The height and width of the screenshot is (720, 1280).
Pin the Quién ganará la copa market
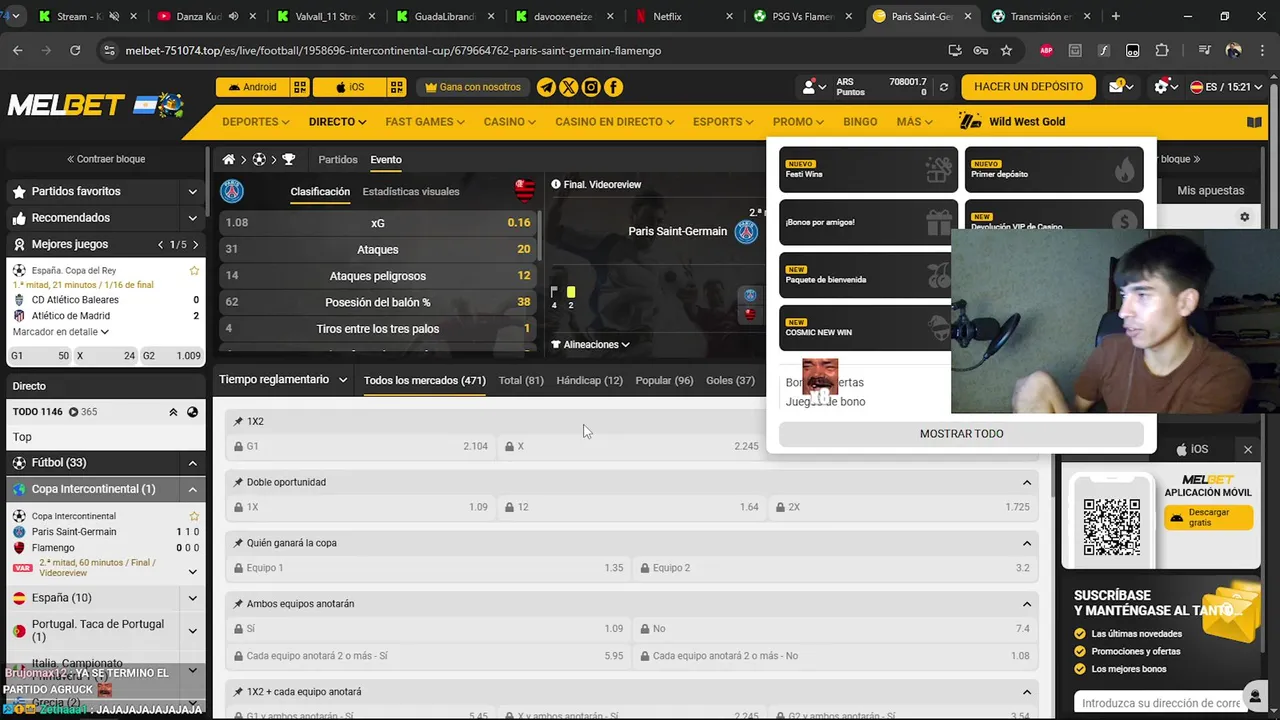pos(238,543)
